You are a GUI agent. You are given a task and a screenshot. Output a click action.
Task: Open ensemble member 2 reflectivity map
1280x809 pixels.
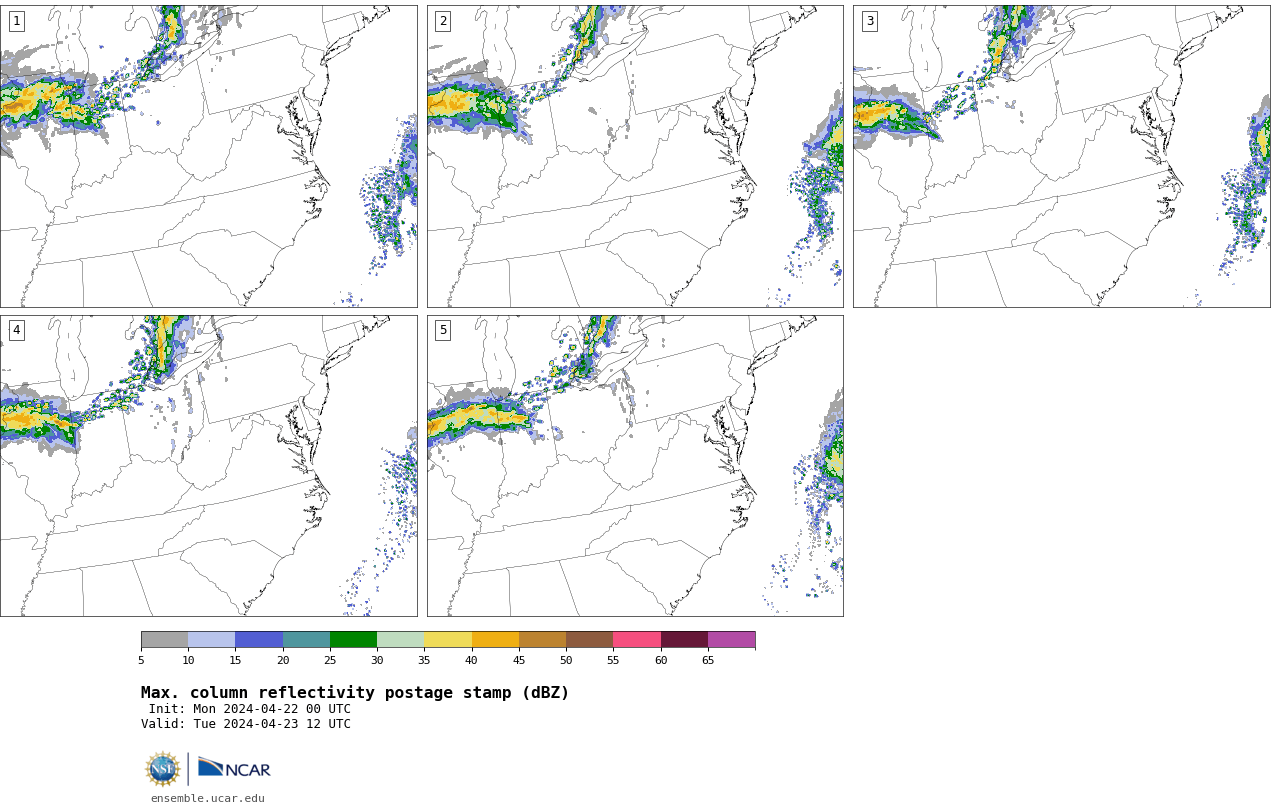click(635, 156)
